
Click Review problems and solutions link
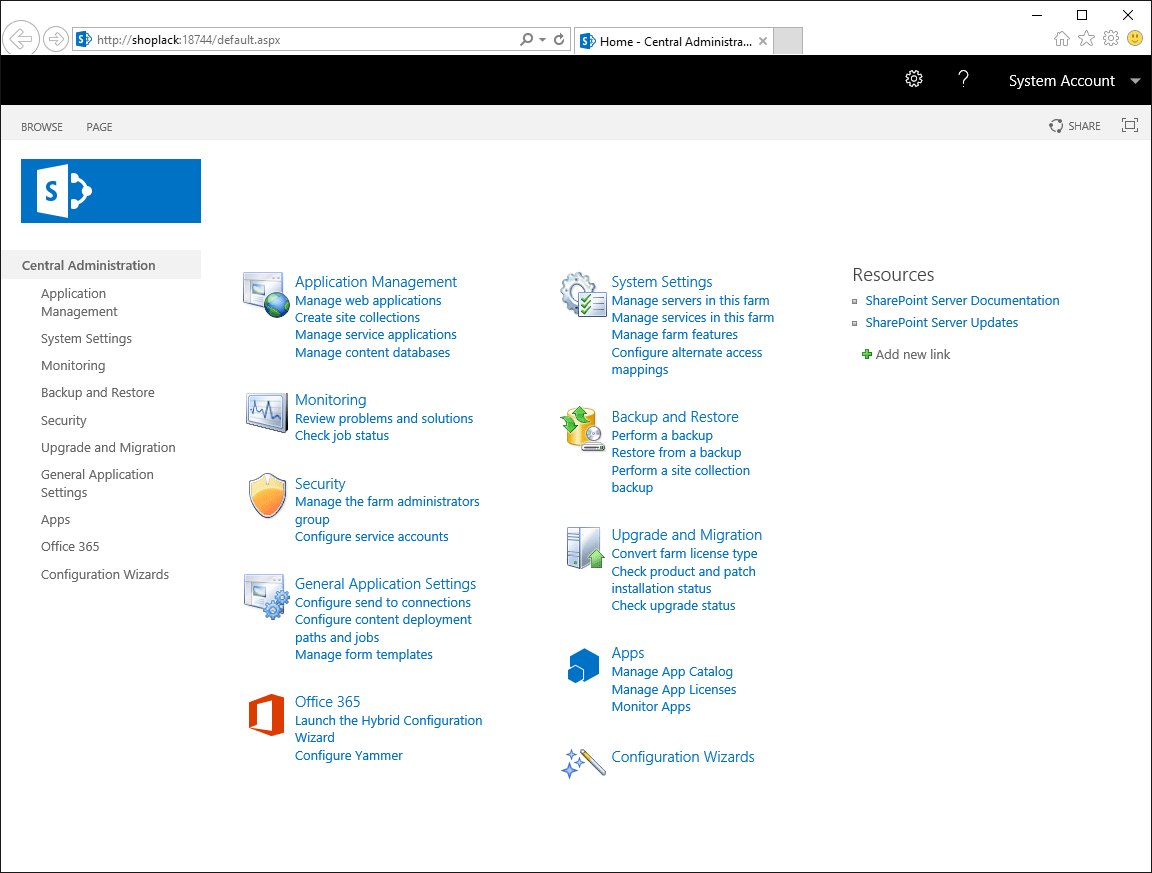(x=384, y=418)
